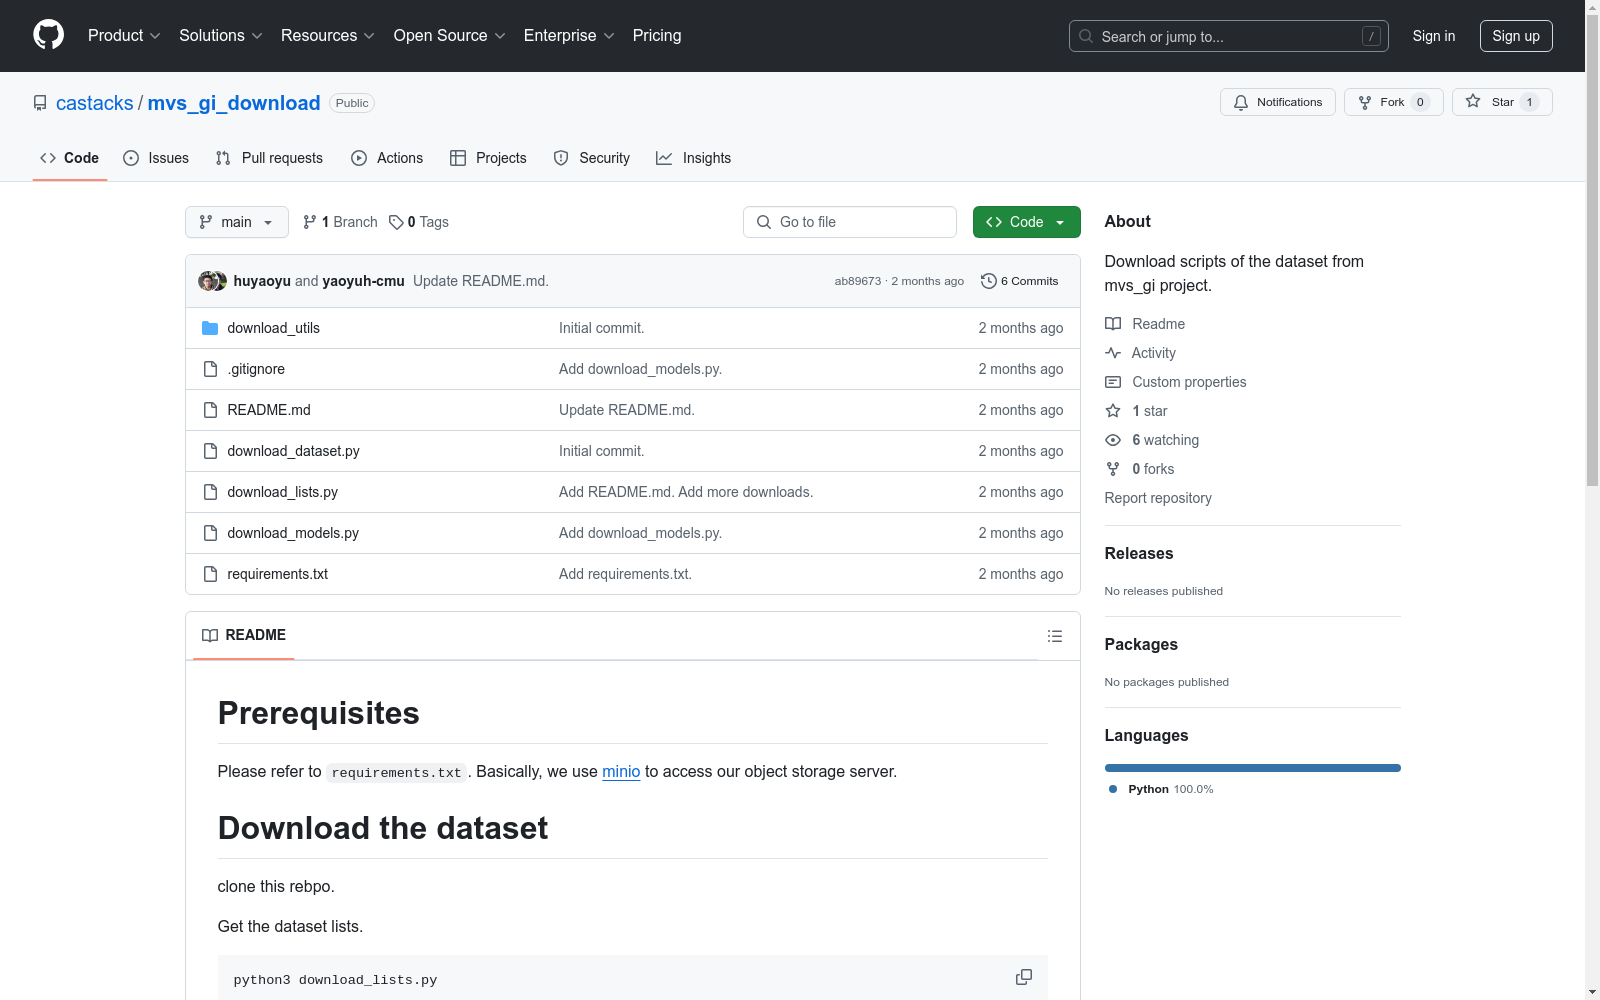Open the ab89673 commit hash
The height and width of the screenshot is (1000, 1600).
click(x=858, y=281)
